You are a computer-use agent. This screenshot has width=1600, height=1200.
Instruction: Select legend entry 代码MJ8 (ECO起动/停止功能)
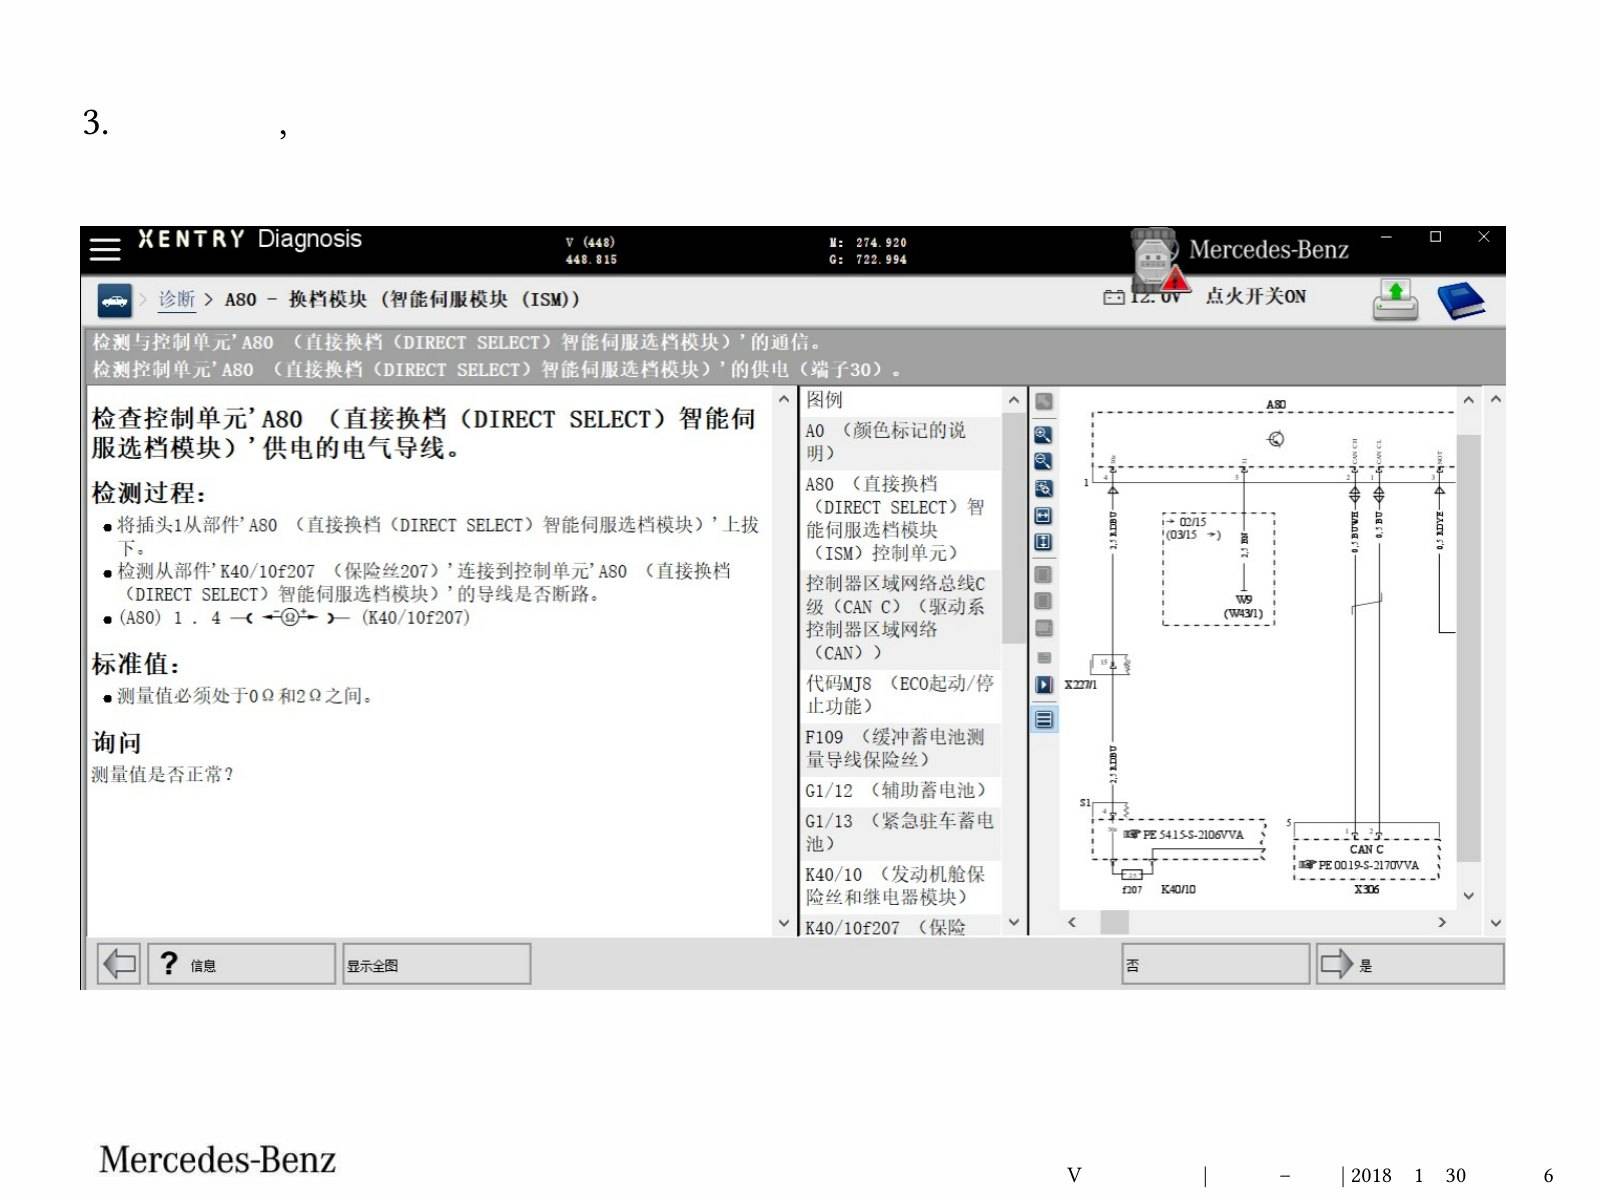click(902, 695)
